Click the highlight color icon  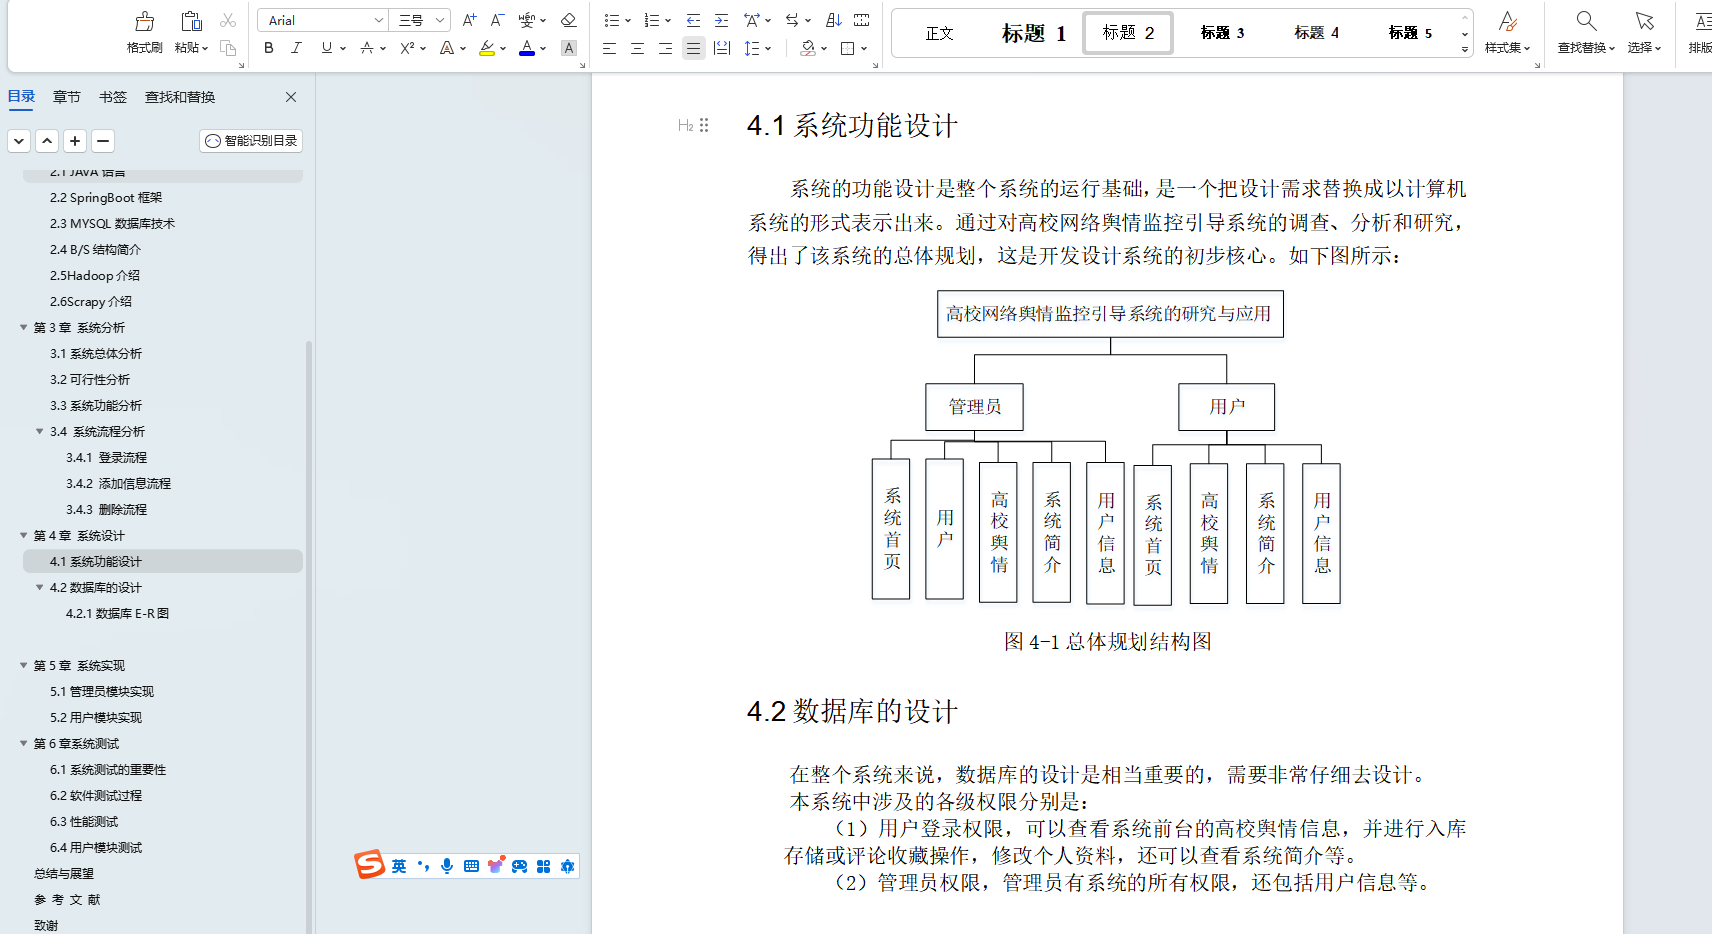click(486, 47)
